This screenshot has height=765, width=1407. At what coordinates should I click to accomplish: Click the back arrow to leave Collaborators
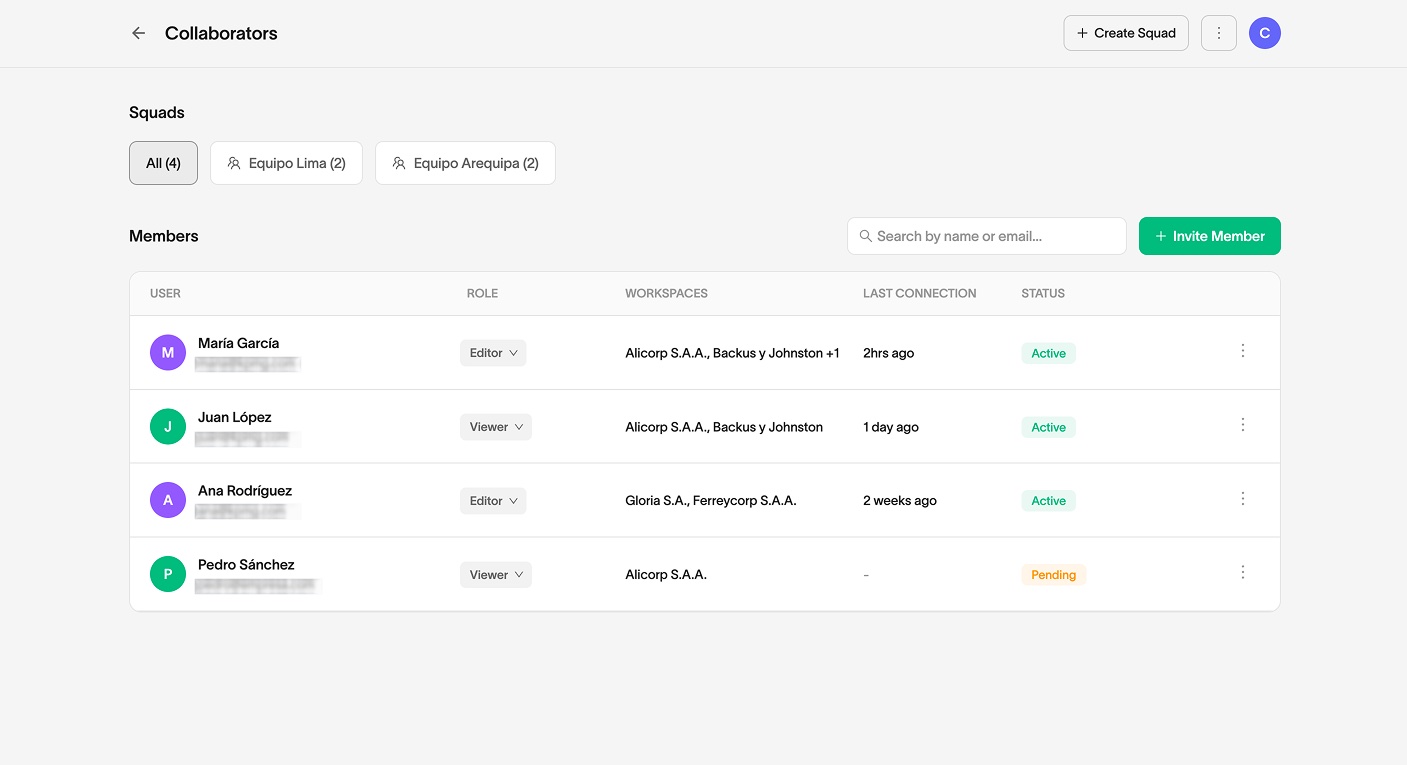pos(138,33)
